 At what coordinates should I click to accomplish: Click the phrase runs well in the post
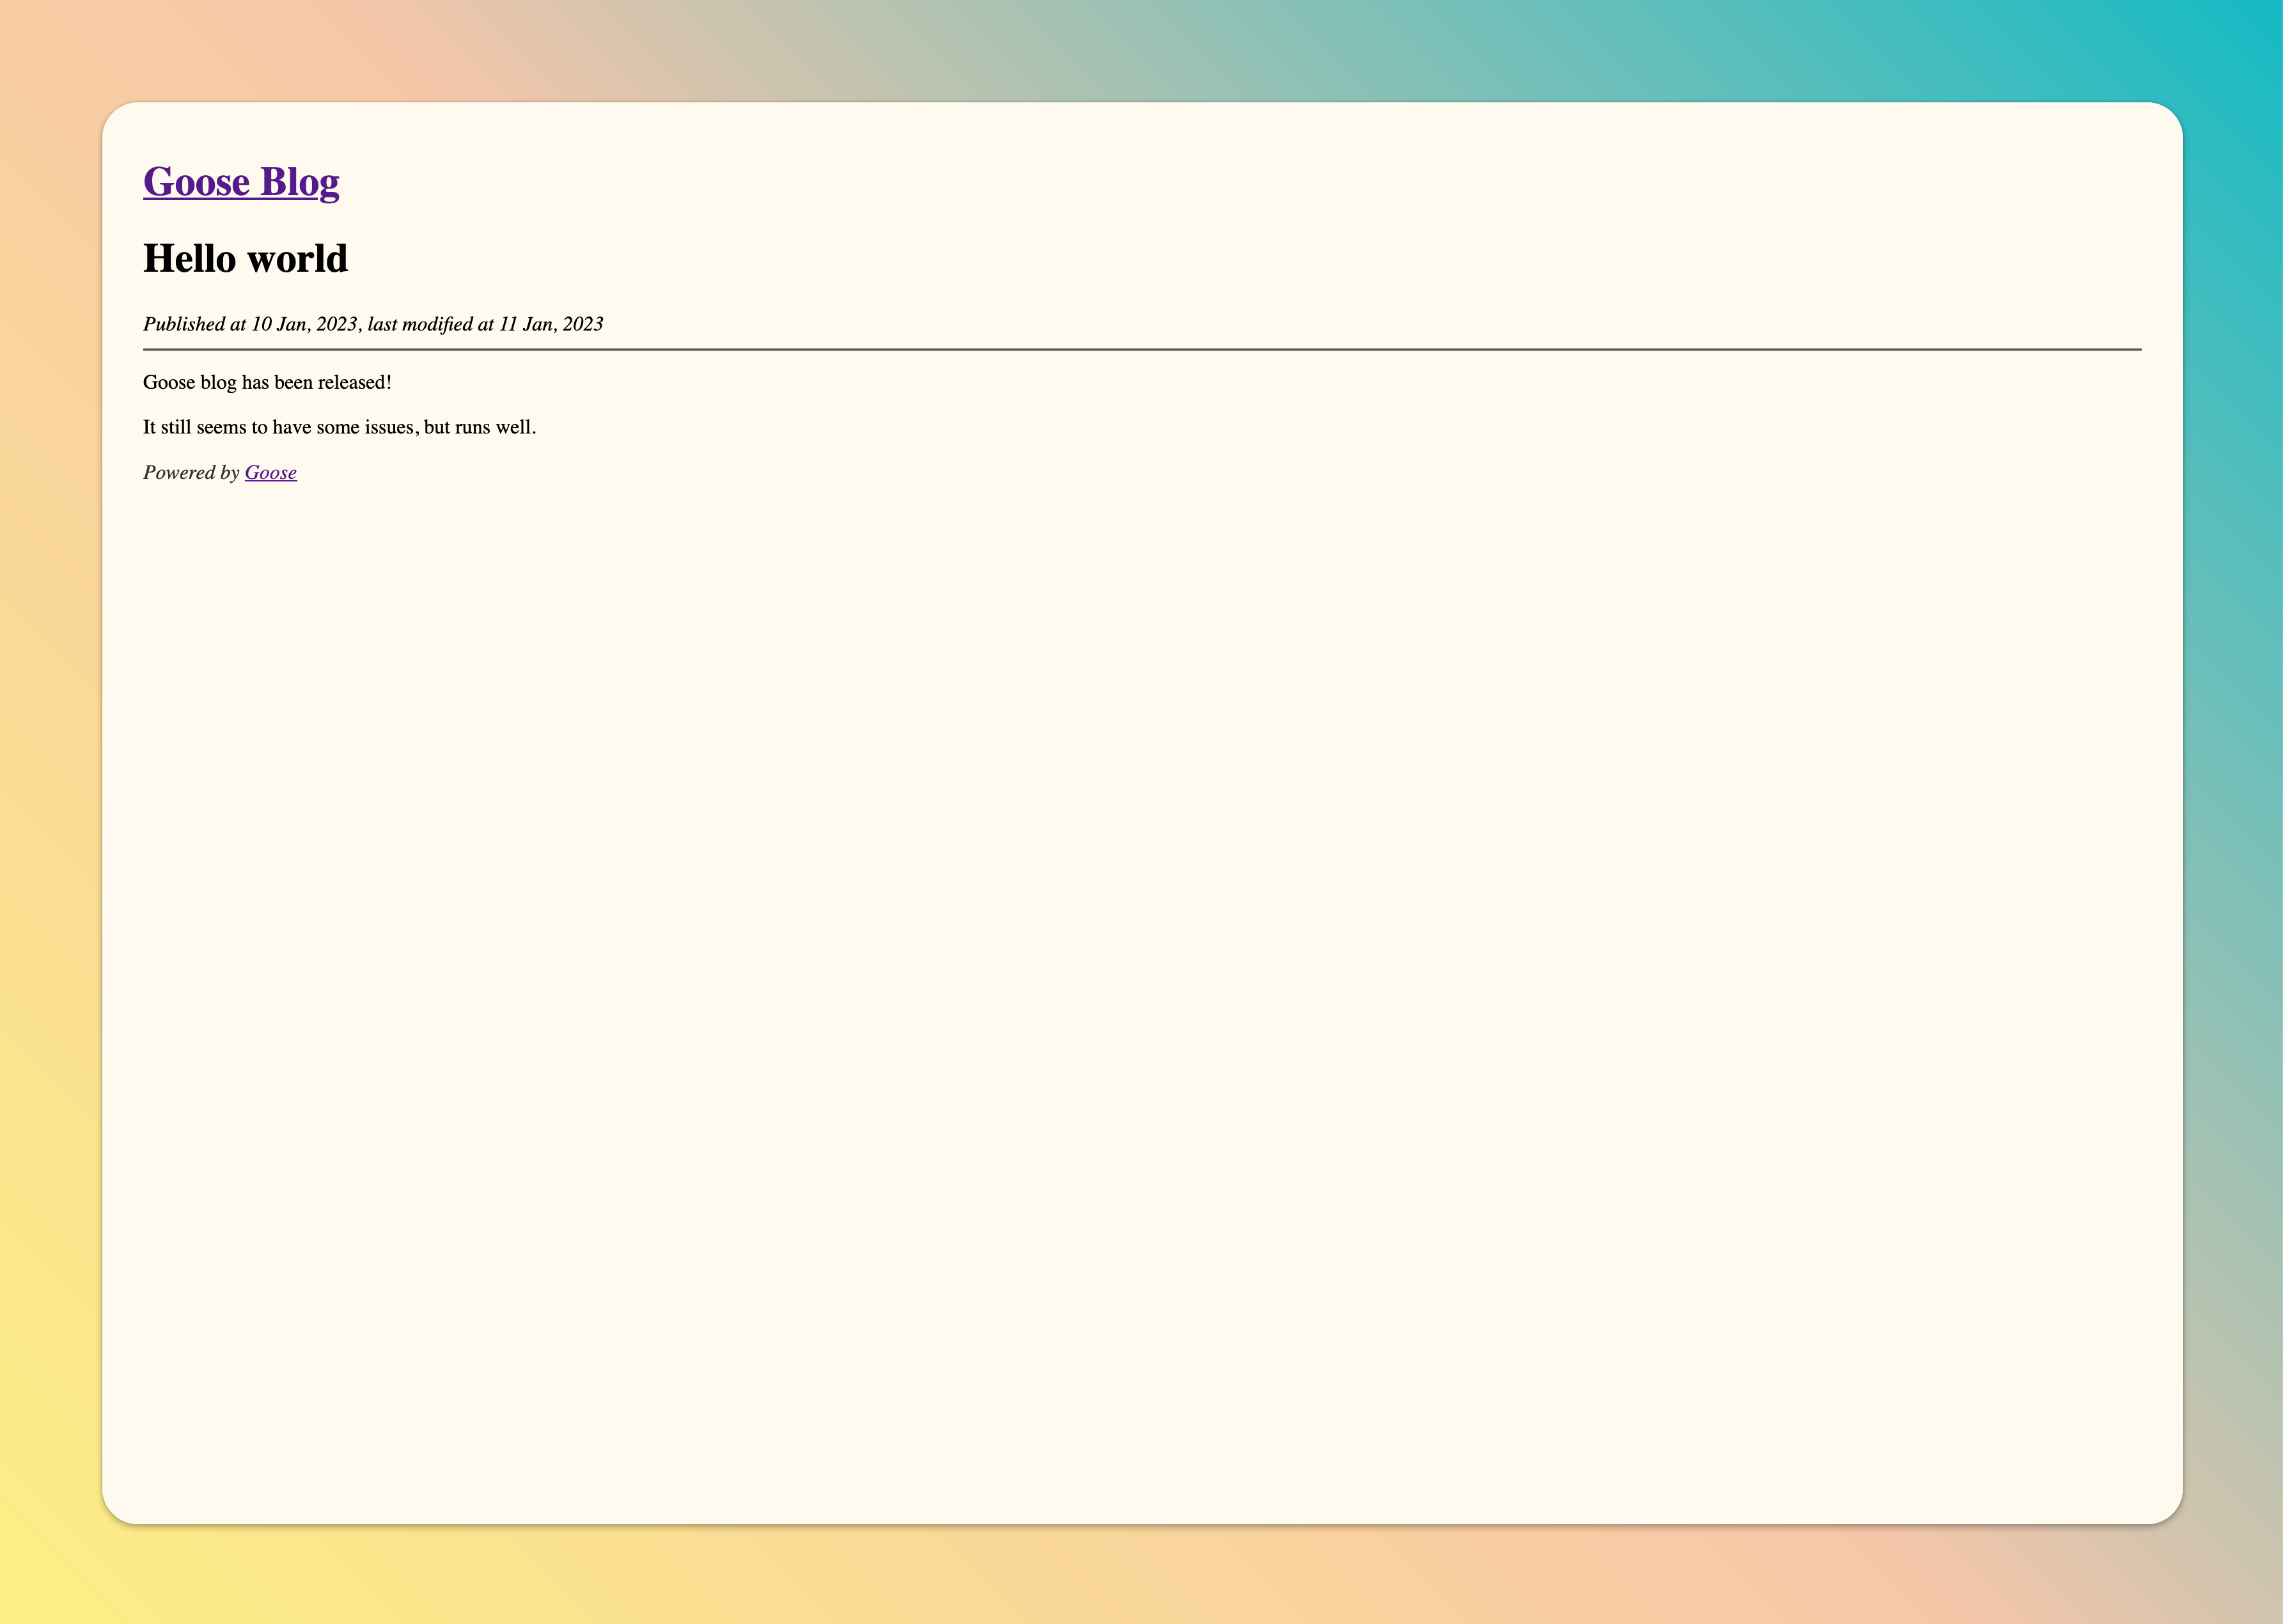(495, 428)
